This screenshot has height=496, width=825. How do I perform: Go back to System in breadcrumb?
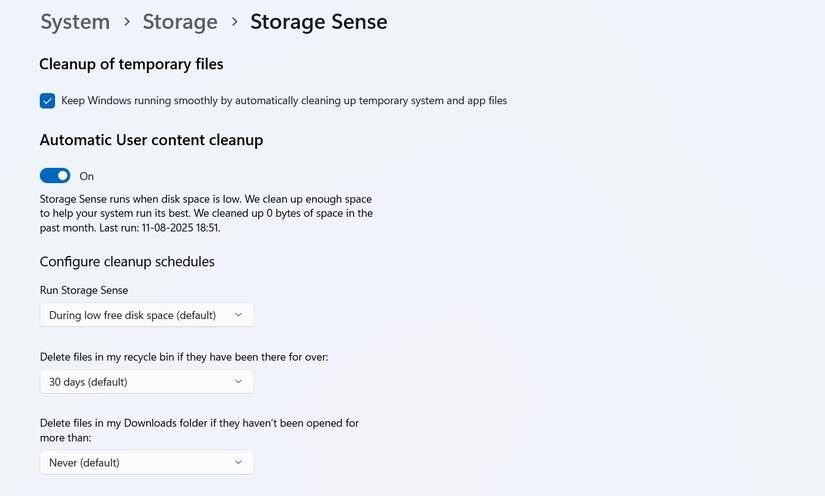click(x=75, y=21)
